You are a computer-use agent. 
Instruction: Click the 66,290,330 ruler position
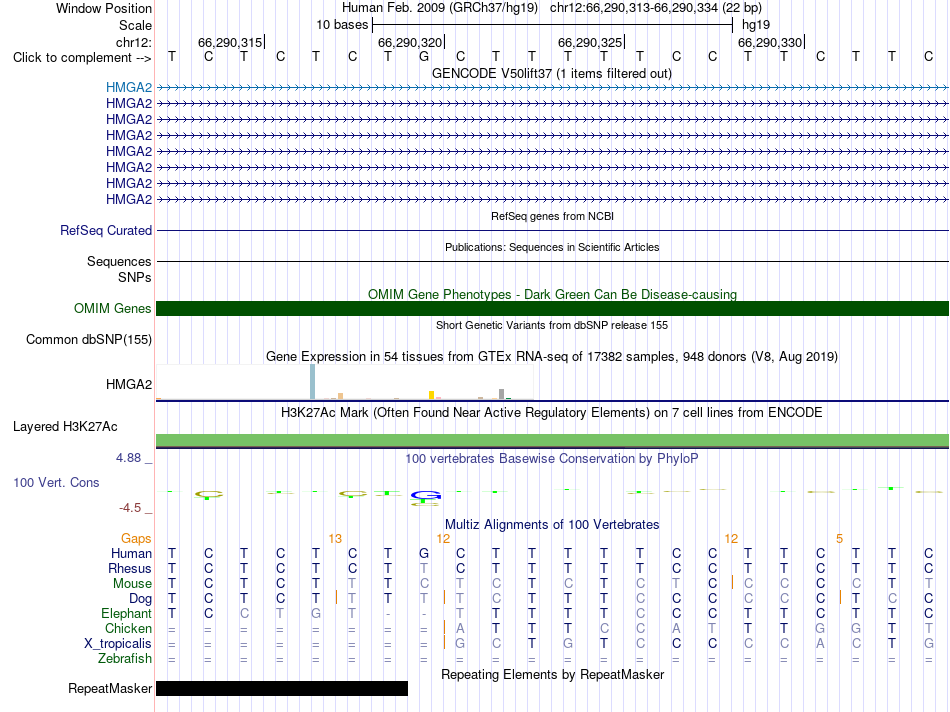769,42
